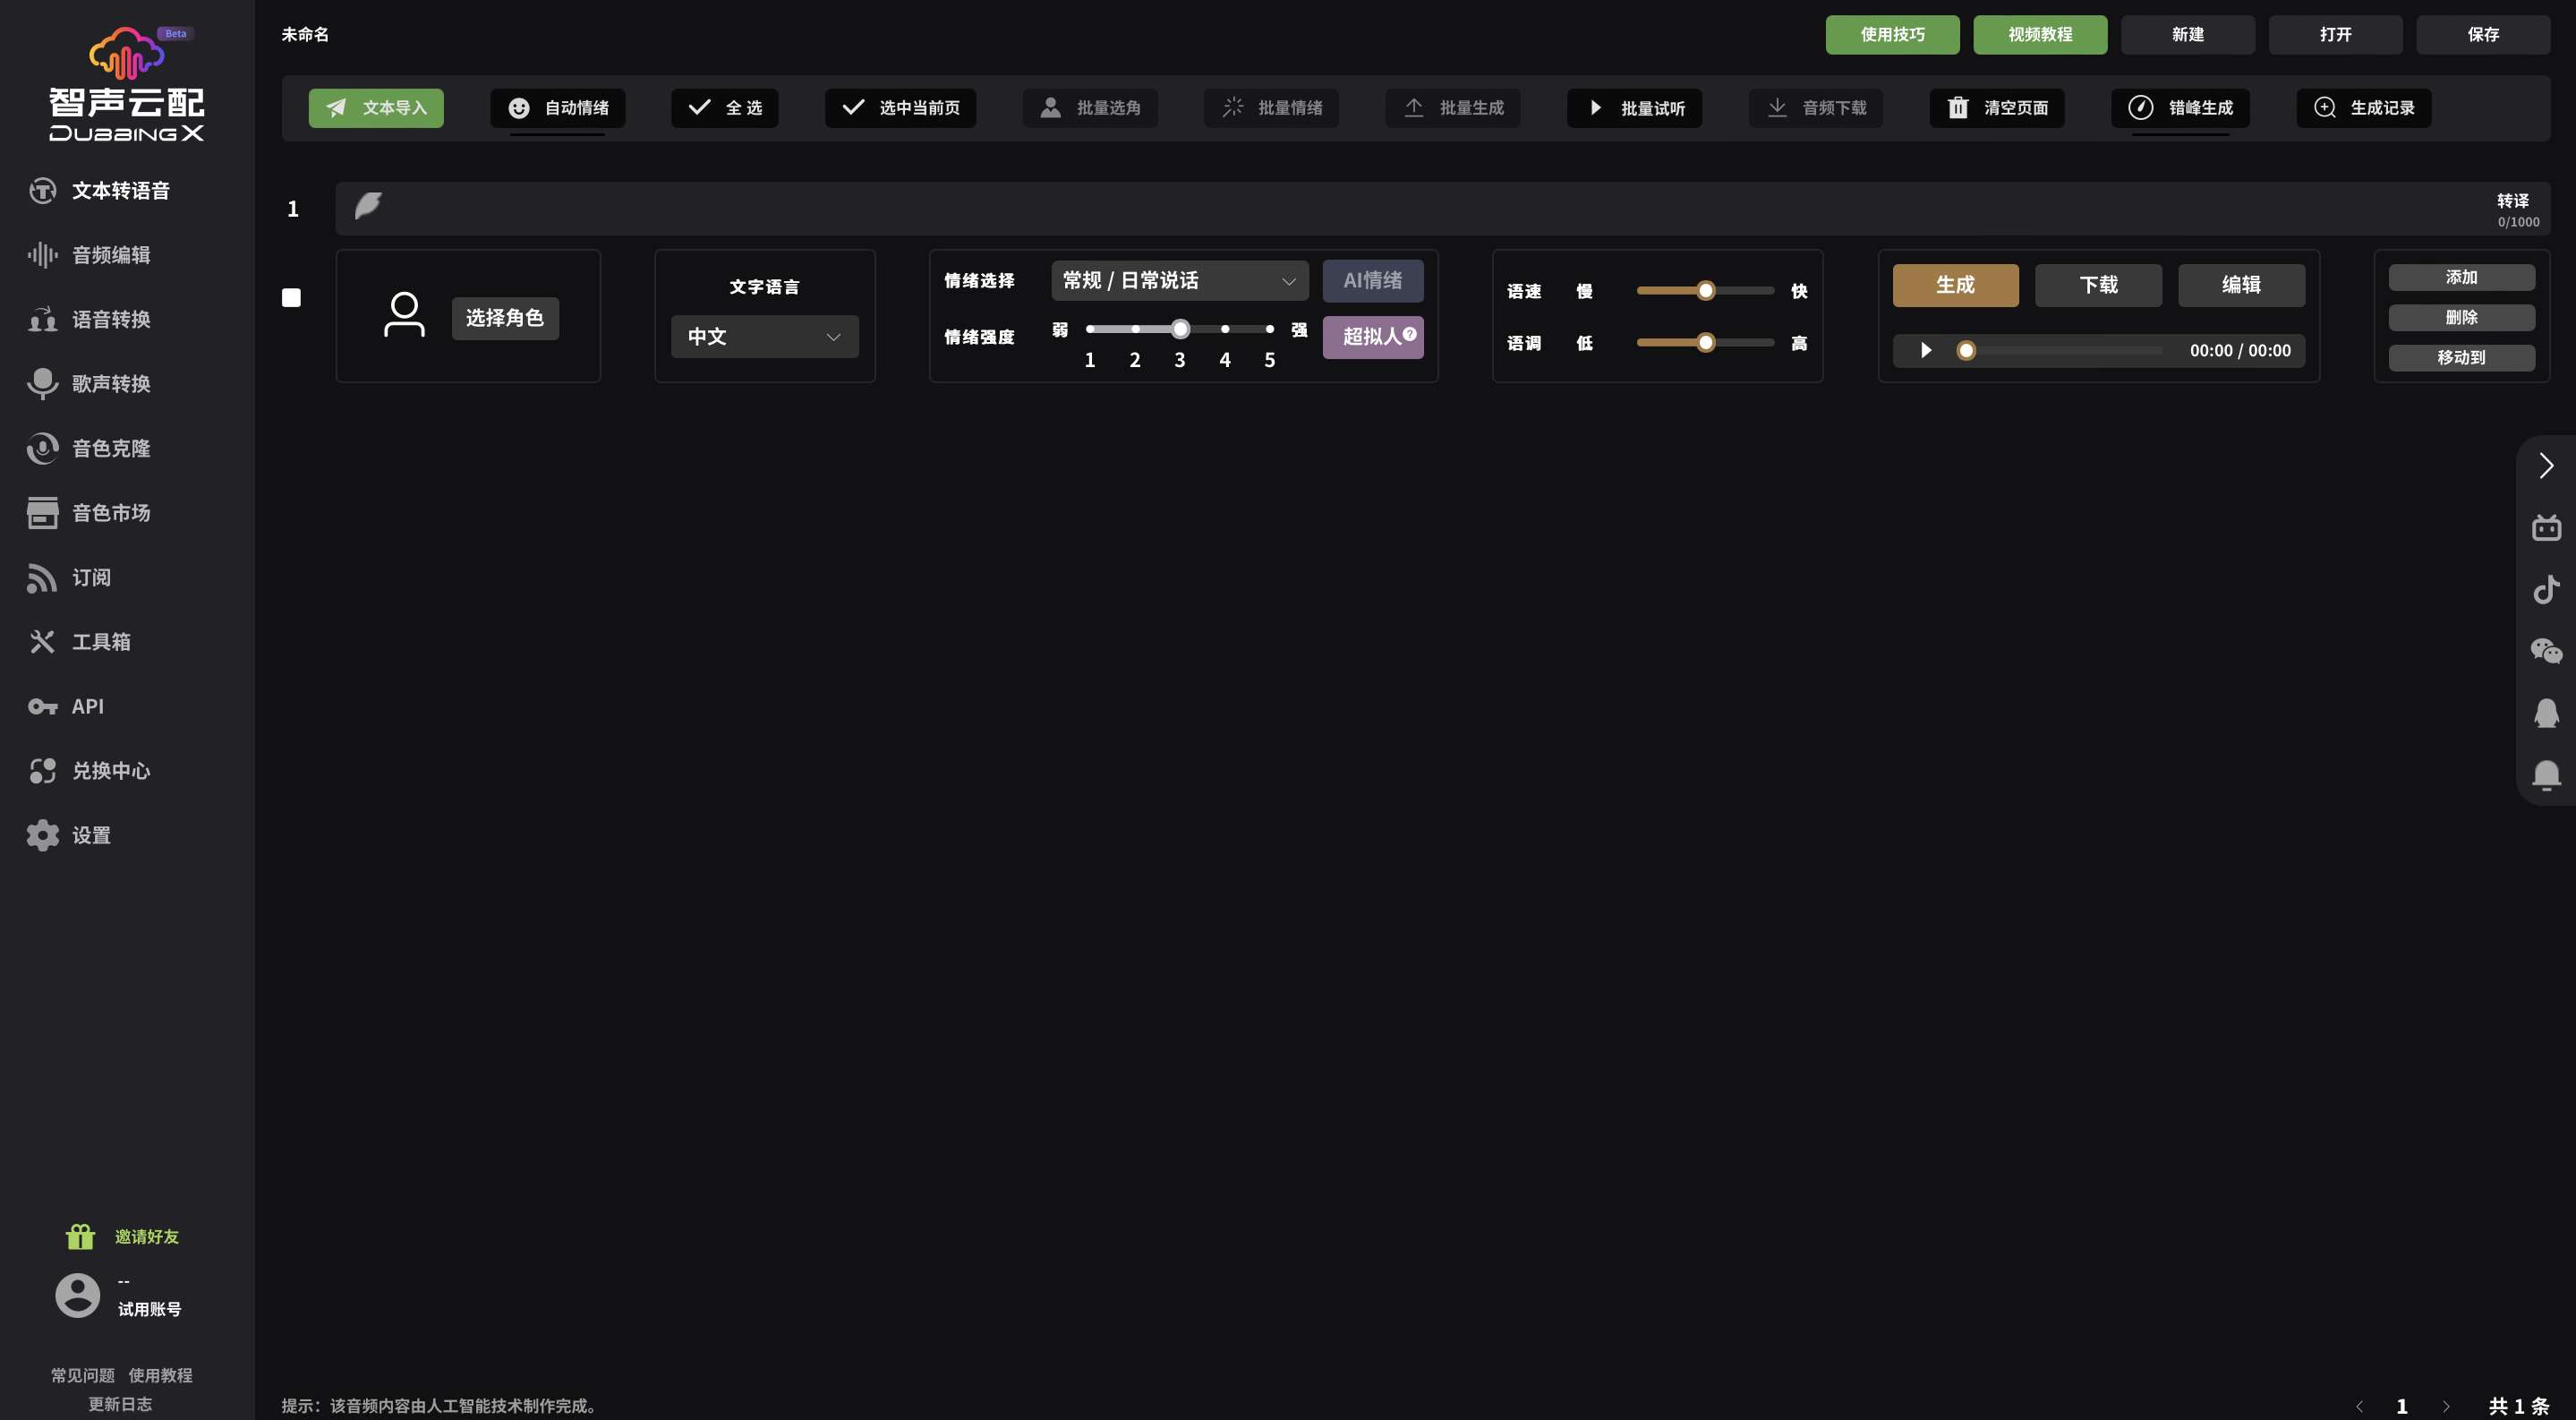Screen dimensions: 2576x1420
Task: Click the feather icon in text row
Action: click(368, 205)
